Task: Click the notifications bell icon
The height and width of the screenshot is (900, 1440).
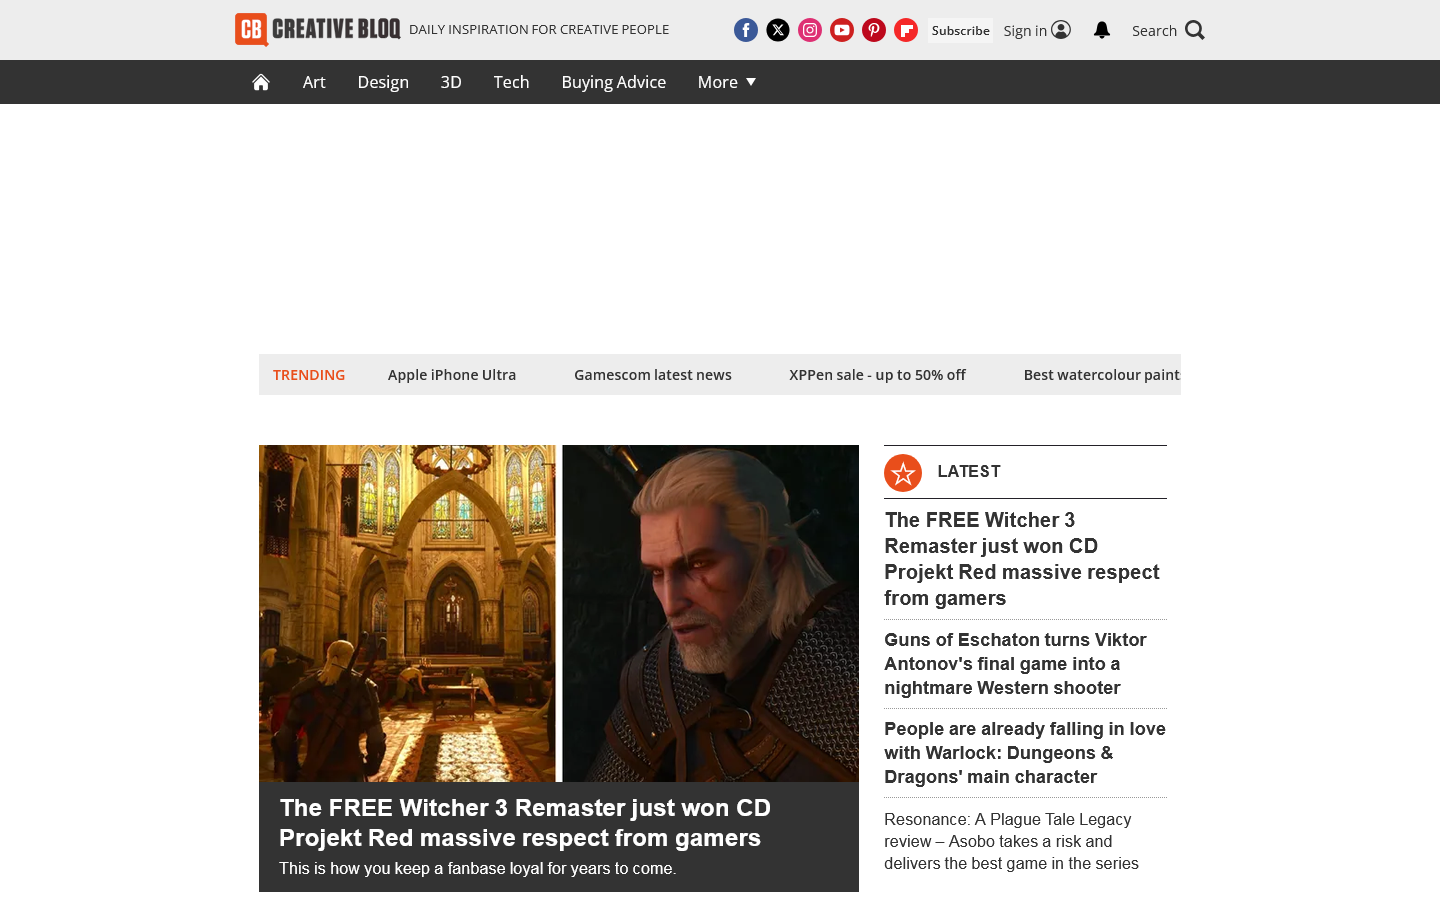Action: click(1102, 30)
